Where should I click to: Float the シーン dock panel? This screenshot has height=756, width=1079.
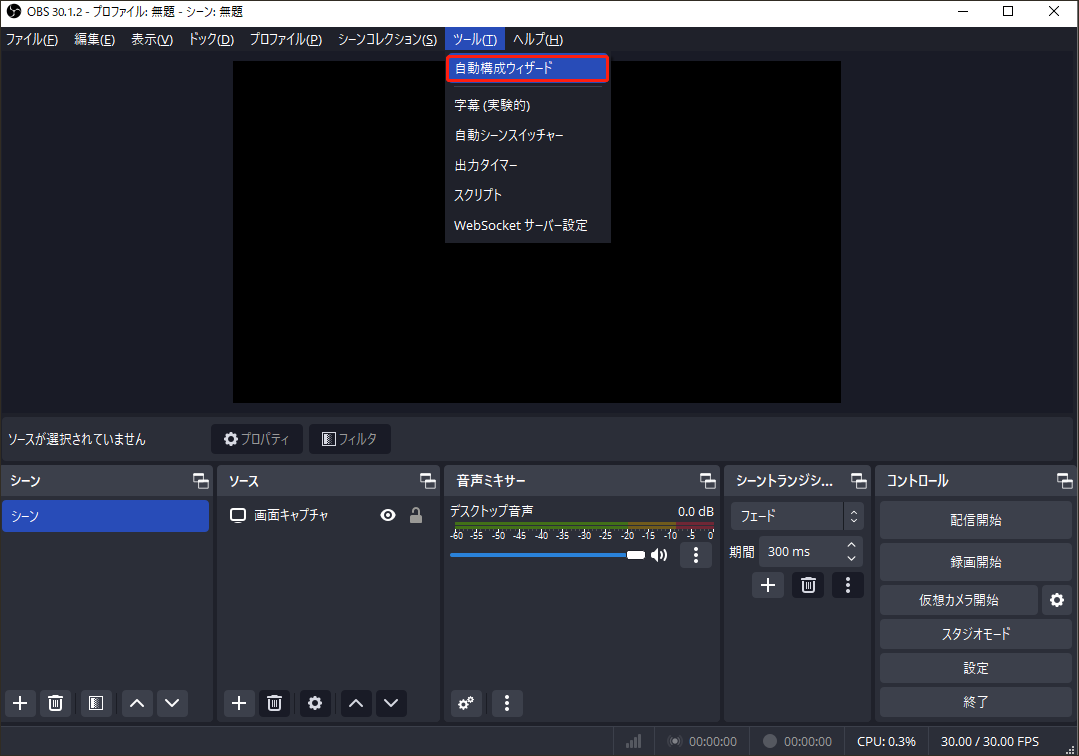(200, 481)
